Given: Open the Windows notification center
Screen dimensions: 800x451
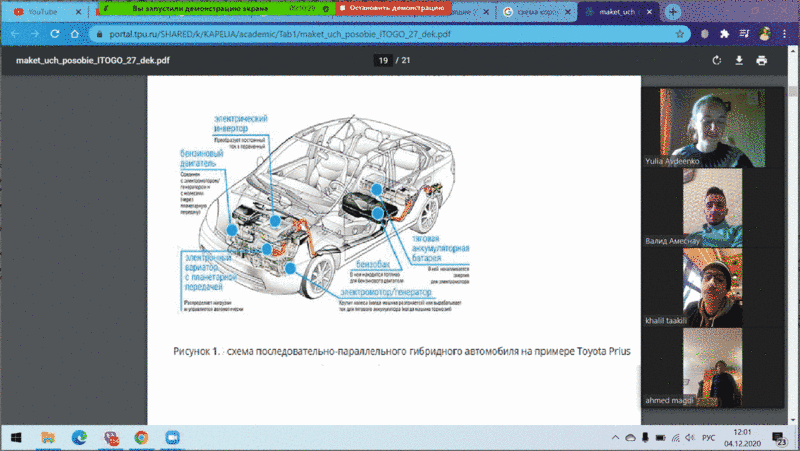Looking at the screenshot, I should (x=782, y=438).
